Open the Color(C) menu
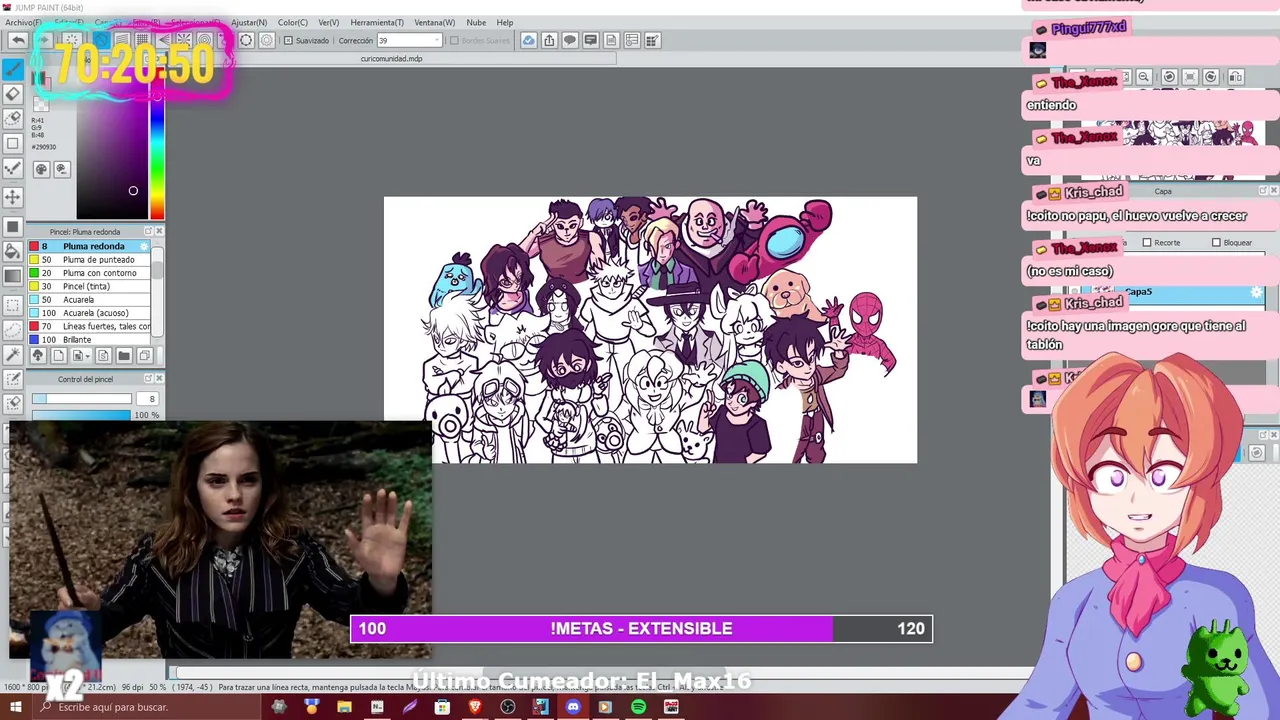Screen dimensions: 1280x720 pyautogui.click(x=293, y=22)
